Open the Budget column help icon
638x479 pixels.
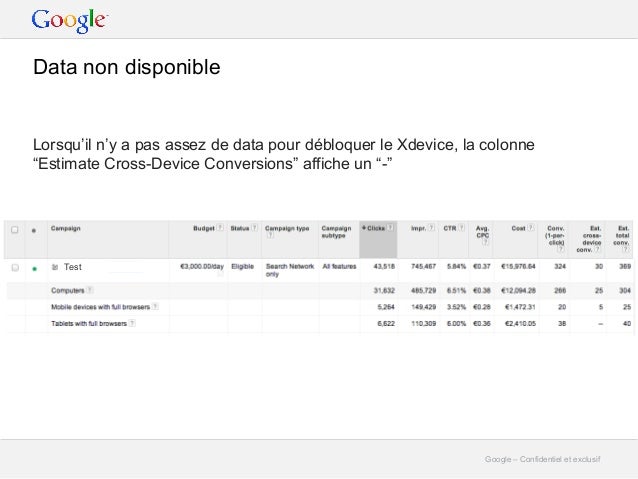click(x=220, y=228)
